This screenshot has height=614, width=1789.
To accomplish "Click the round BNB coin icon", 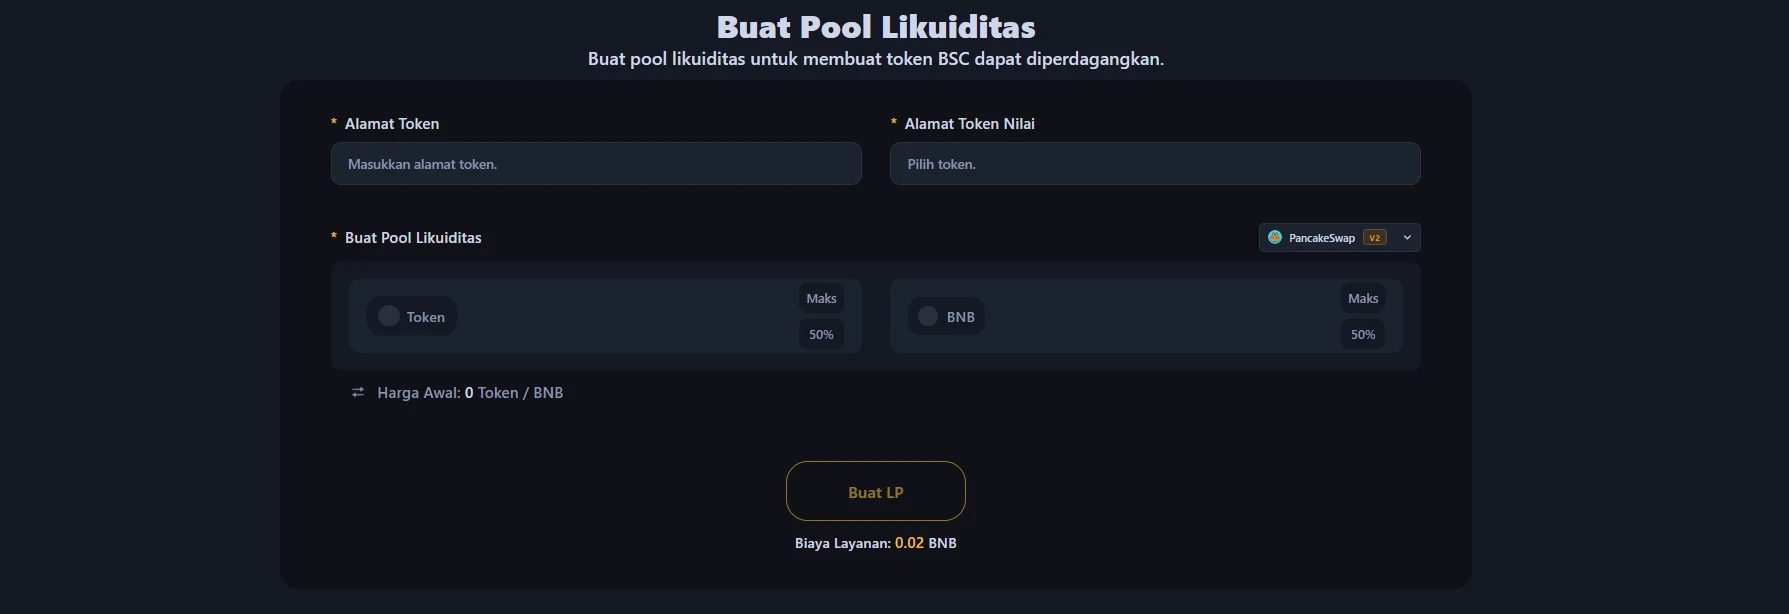I will pos(928,316).
